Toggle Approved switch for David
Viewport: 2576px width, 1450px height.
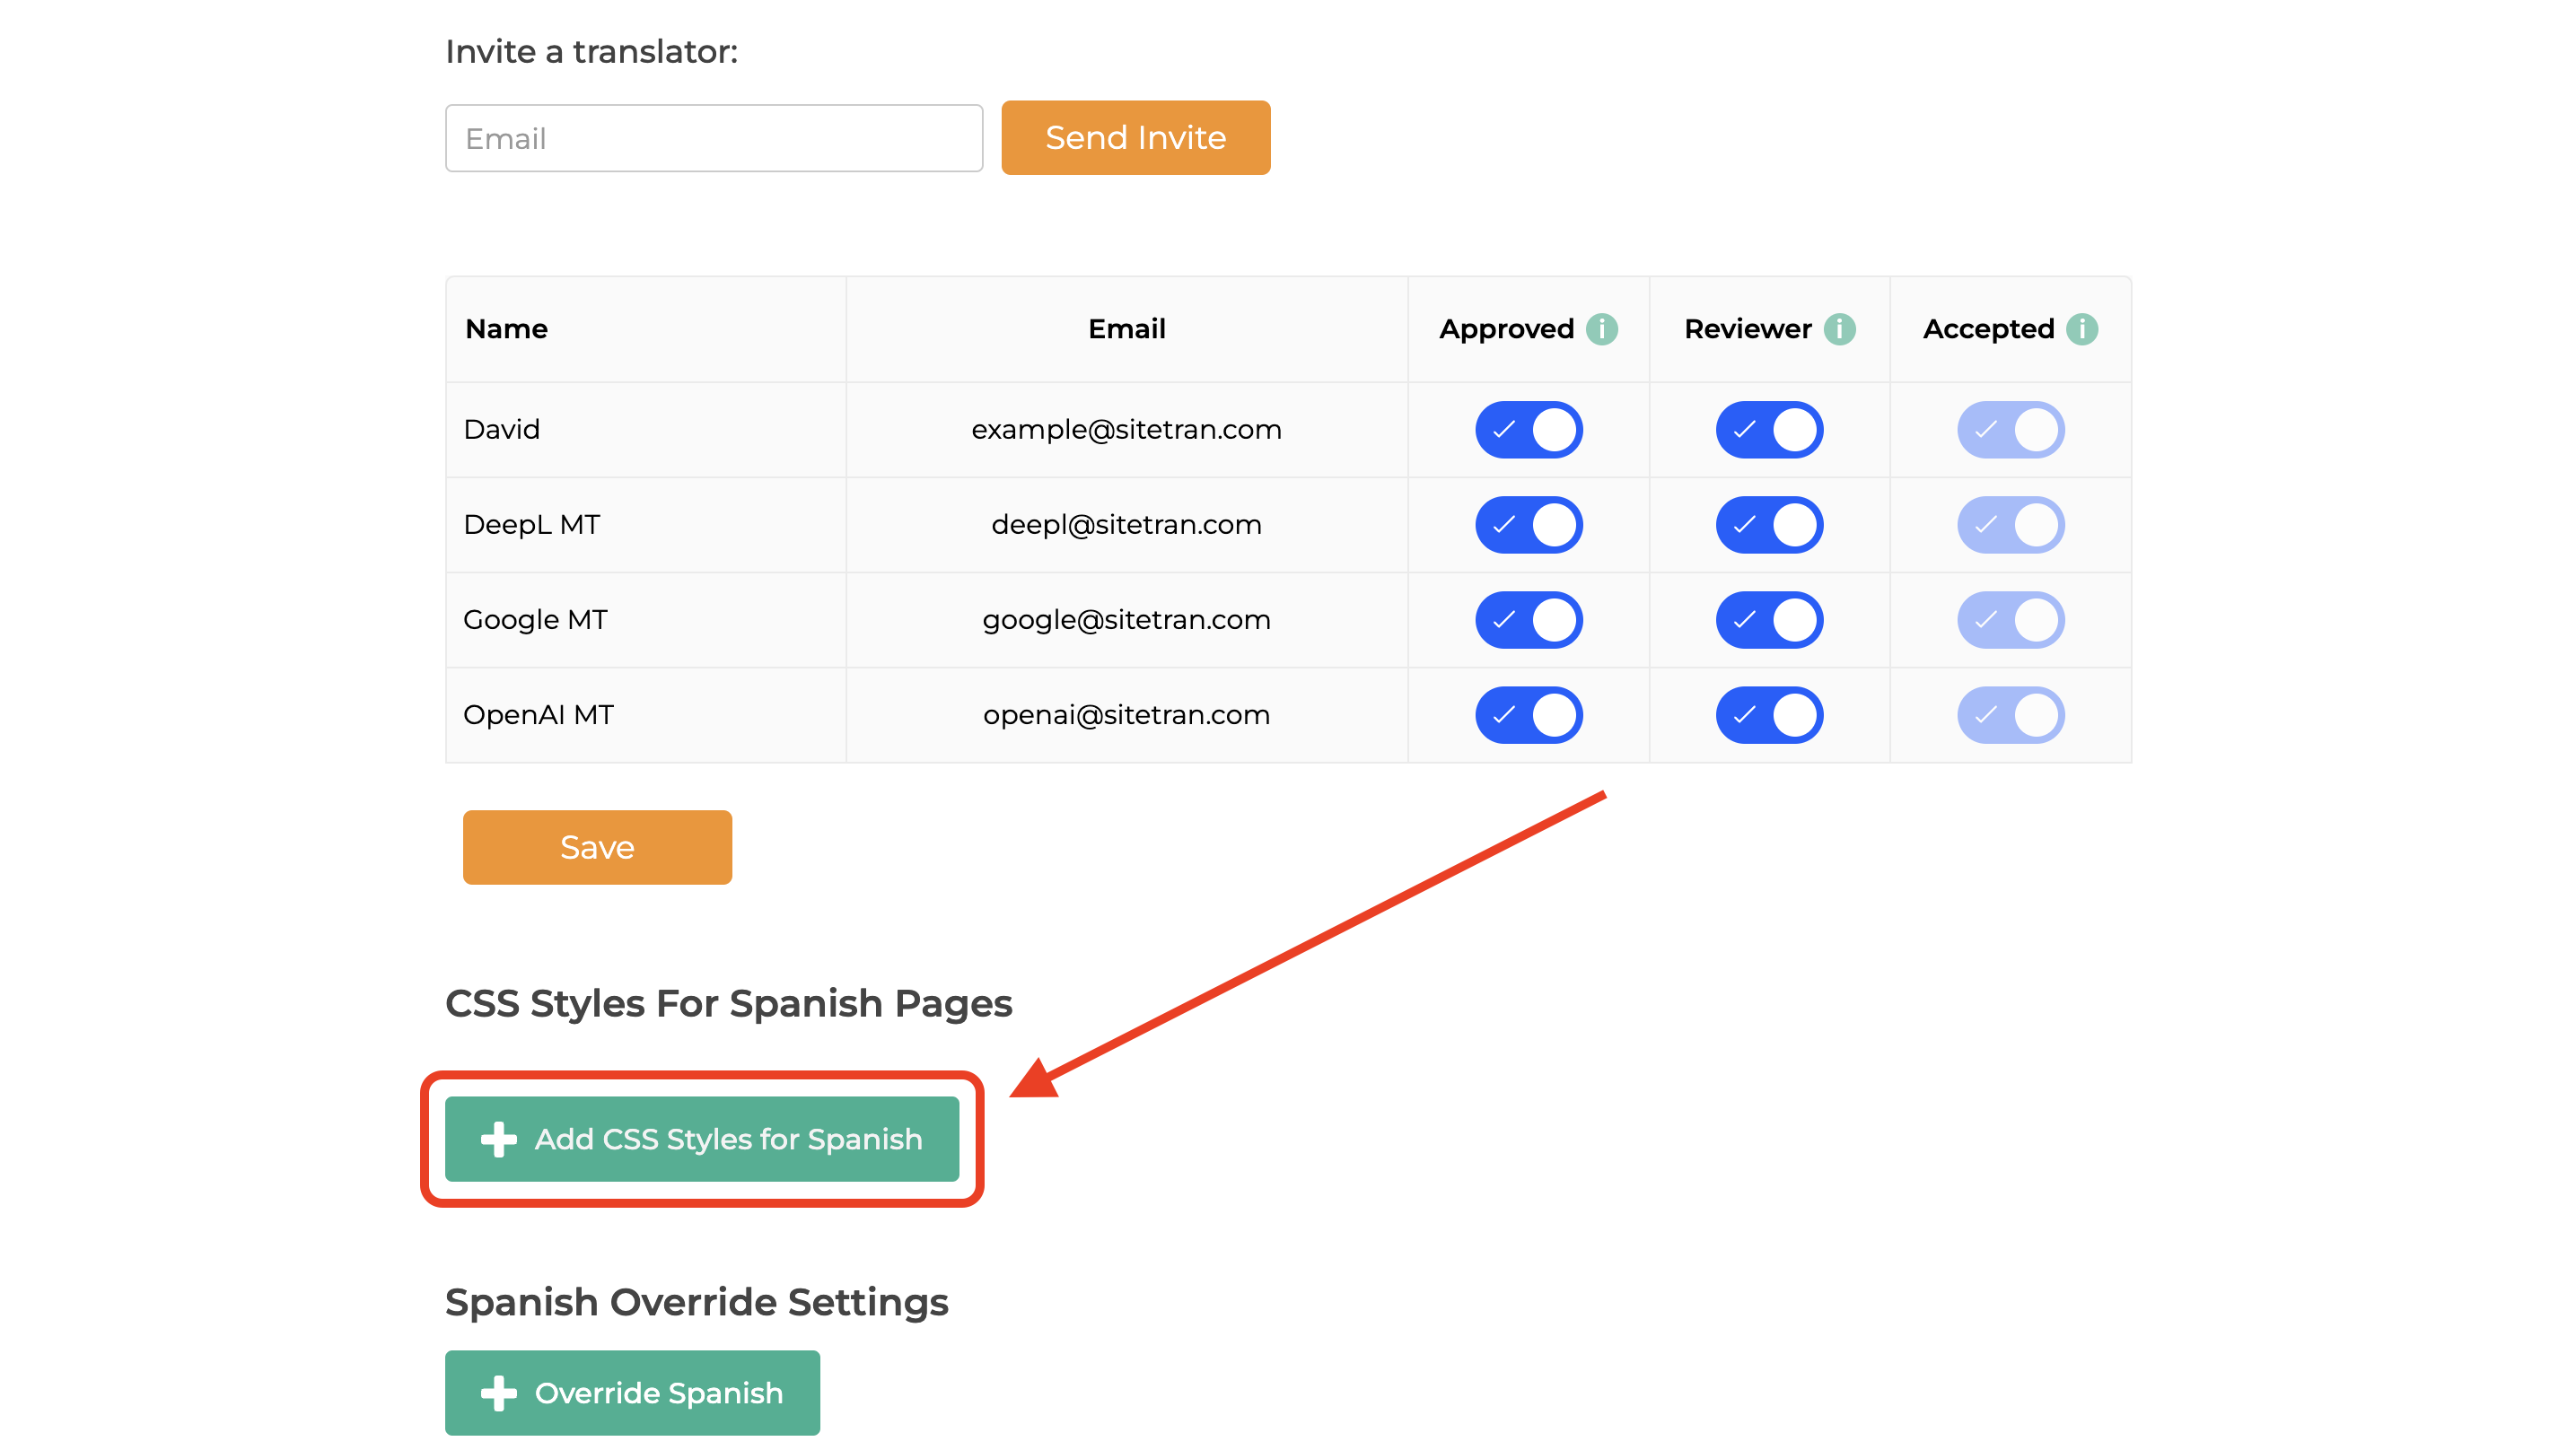pos(1528,430)
